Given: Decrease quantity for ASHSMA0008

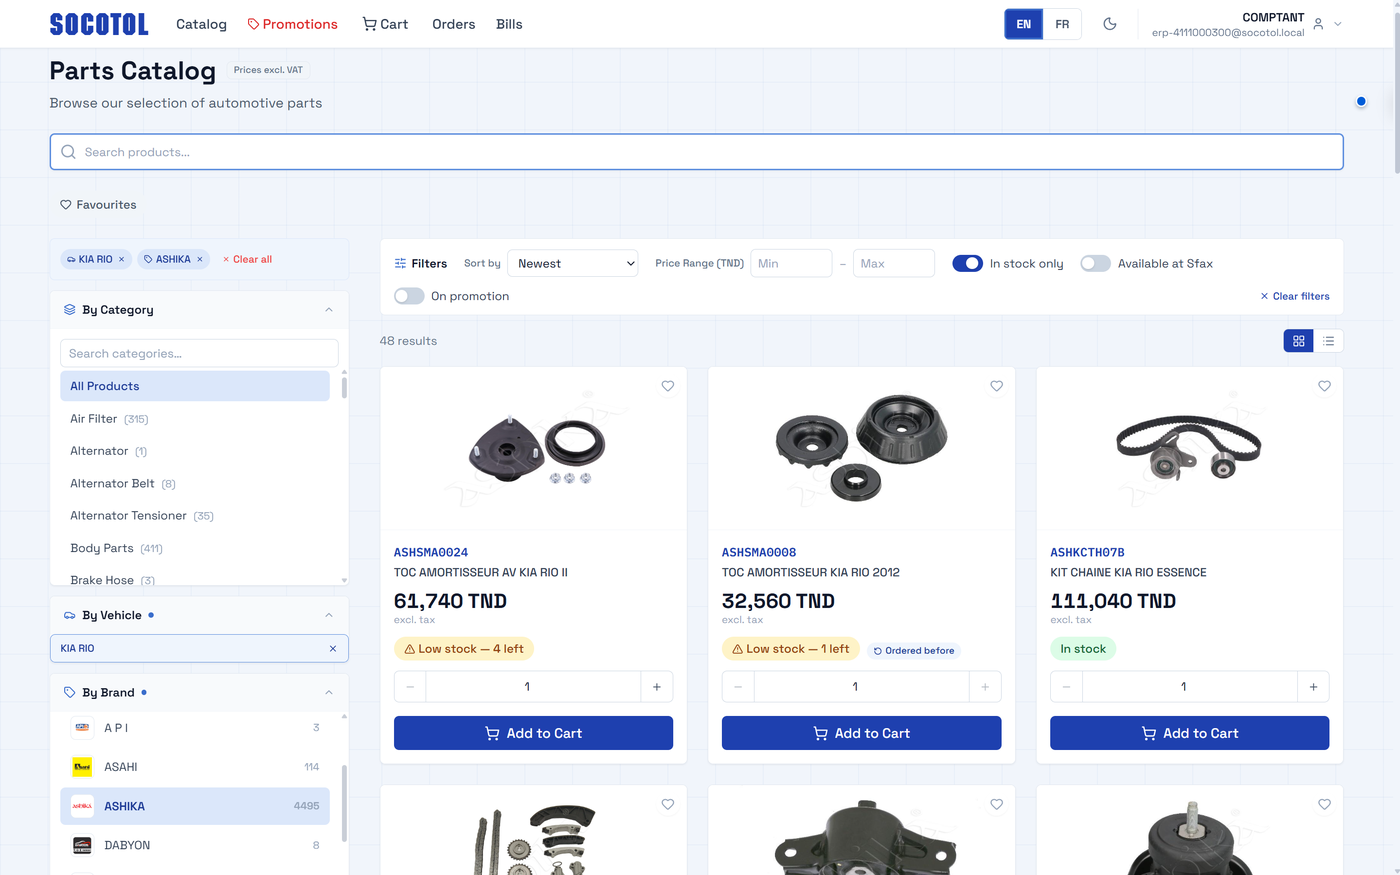Looking at the screenshot, I should [x=738, y=687].
